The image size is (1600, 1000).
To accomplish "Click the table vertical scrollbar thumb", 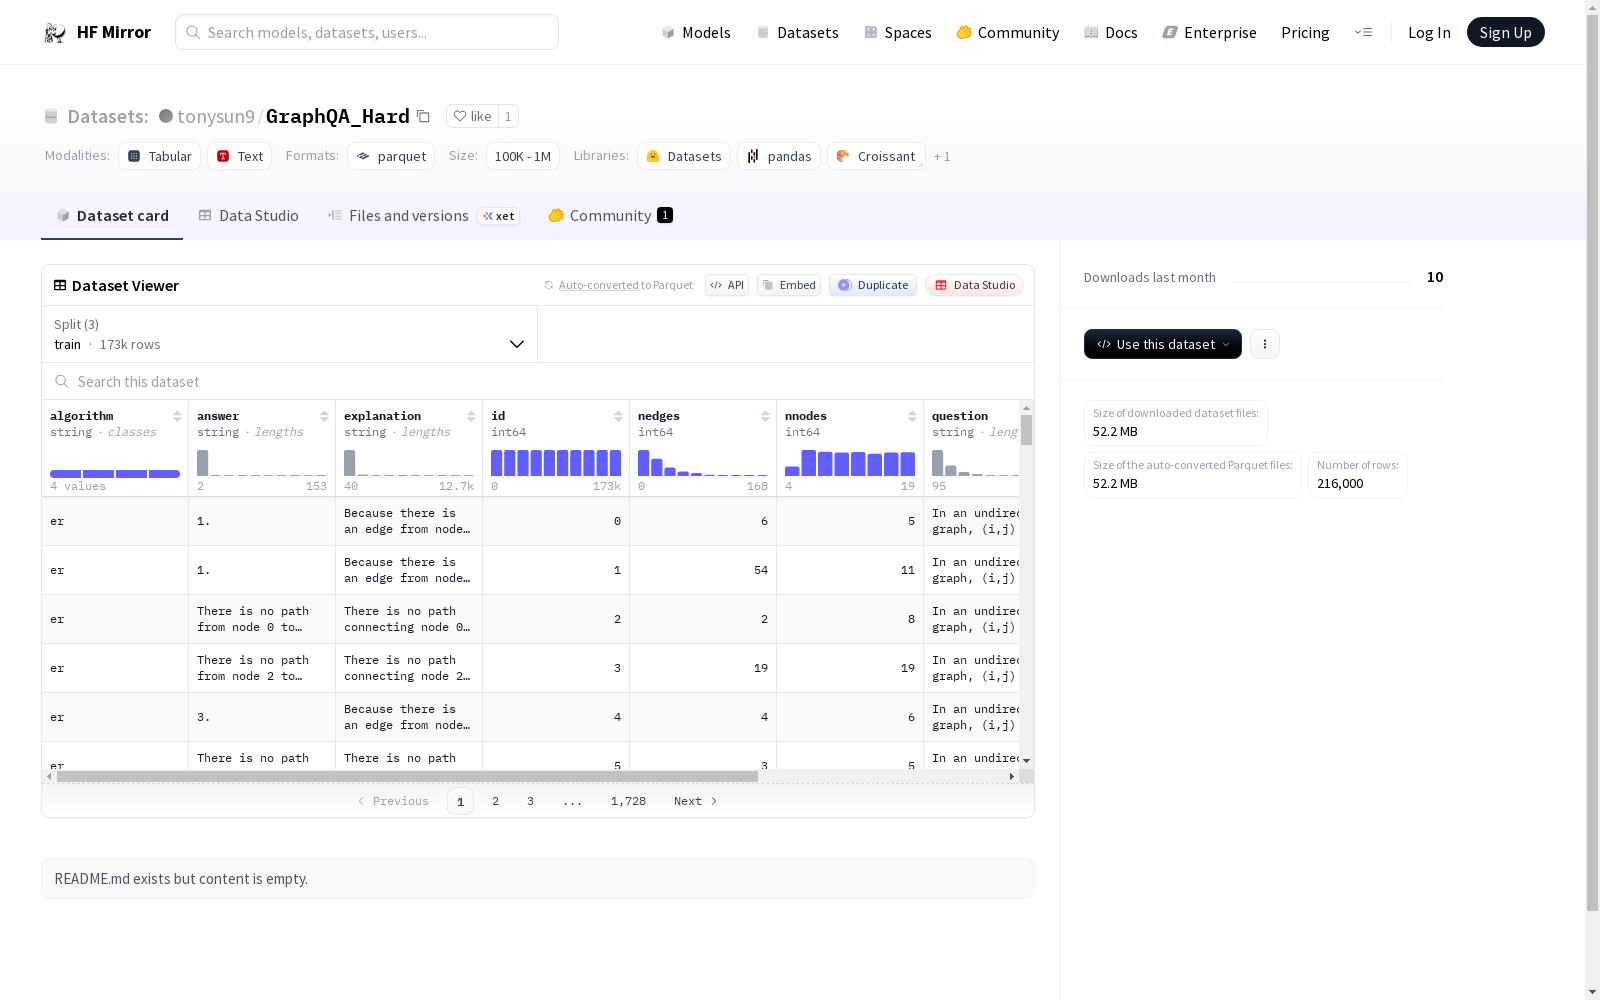I will 1026,430.
